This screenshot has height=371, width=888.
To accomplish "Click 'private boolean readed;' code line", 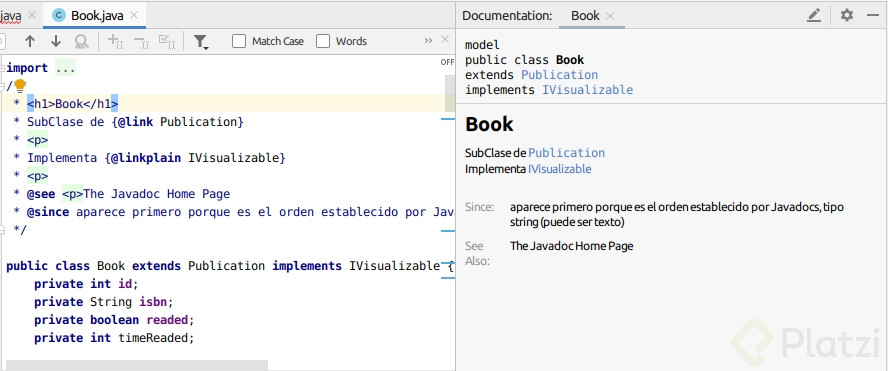I will point(114,320).
